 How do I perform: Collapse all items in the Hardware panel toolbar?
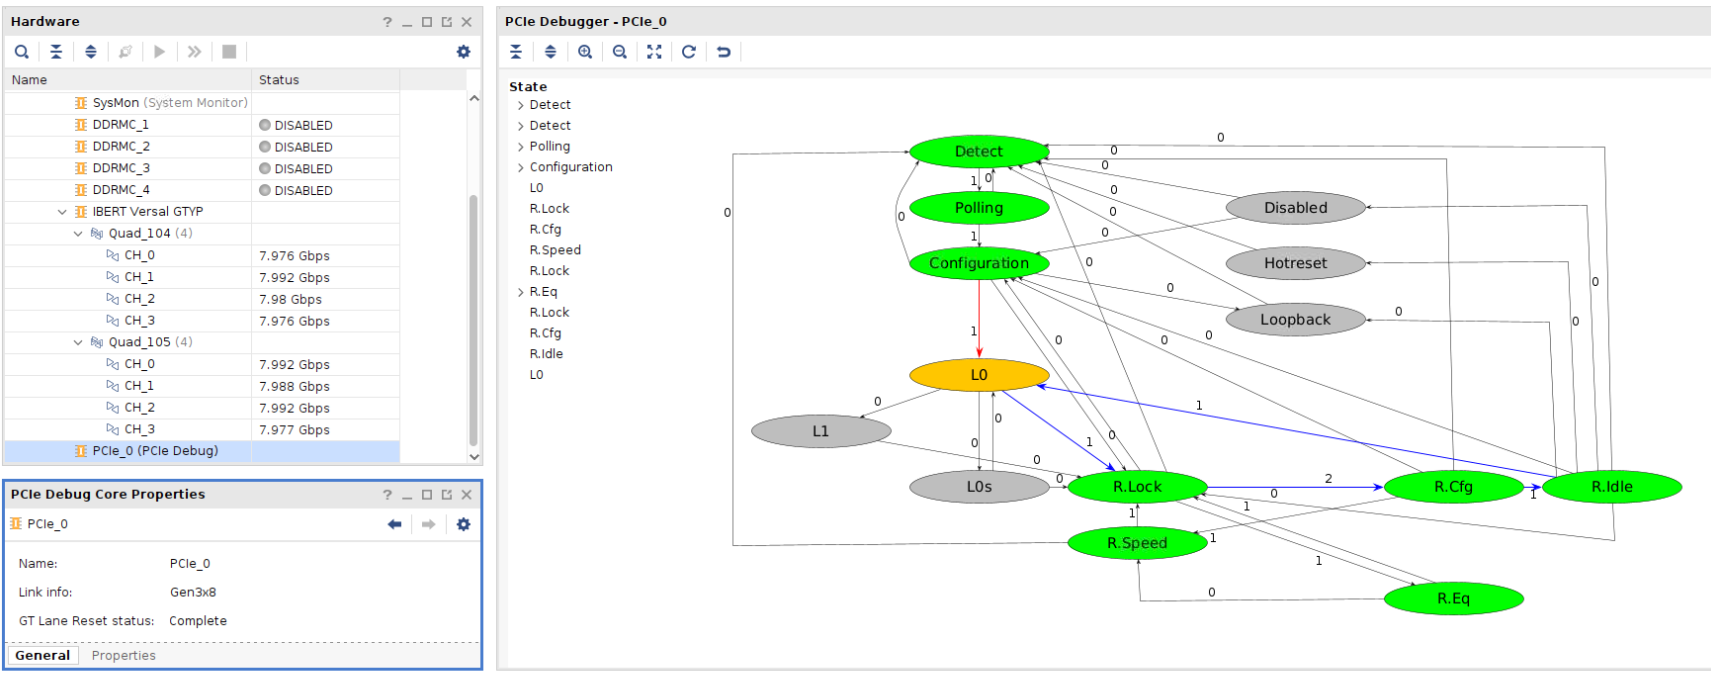click(56, 52)
